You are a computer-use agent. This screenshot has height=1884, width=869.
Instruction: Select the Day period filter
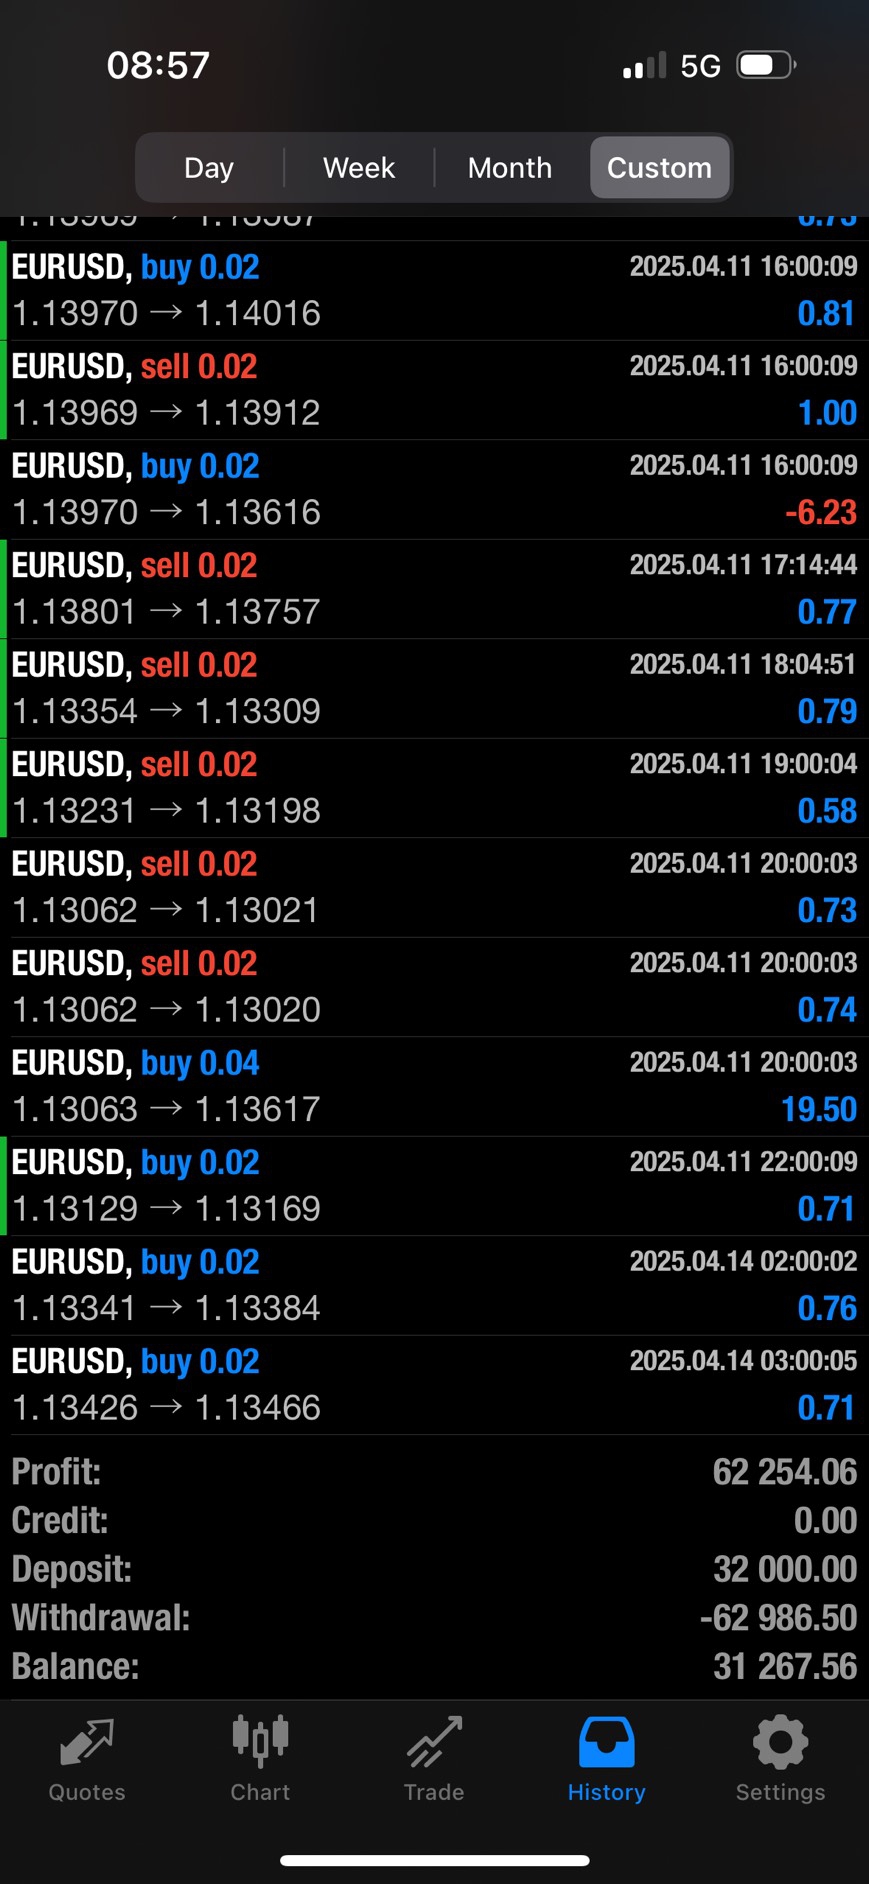pyautogui.click(x=209, y=167)
